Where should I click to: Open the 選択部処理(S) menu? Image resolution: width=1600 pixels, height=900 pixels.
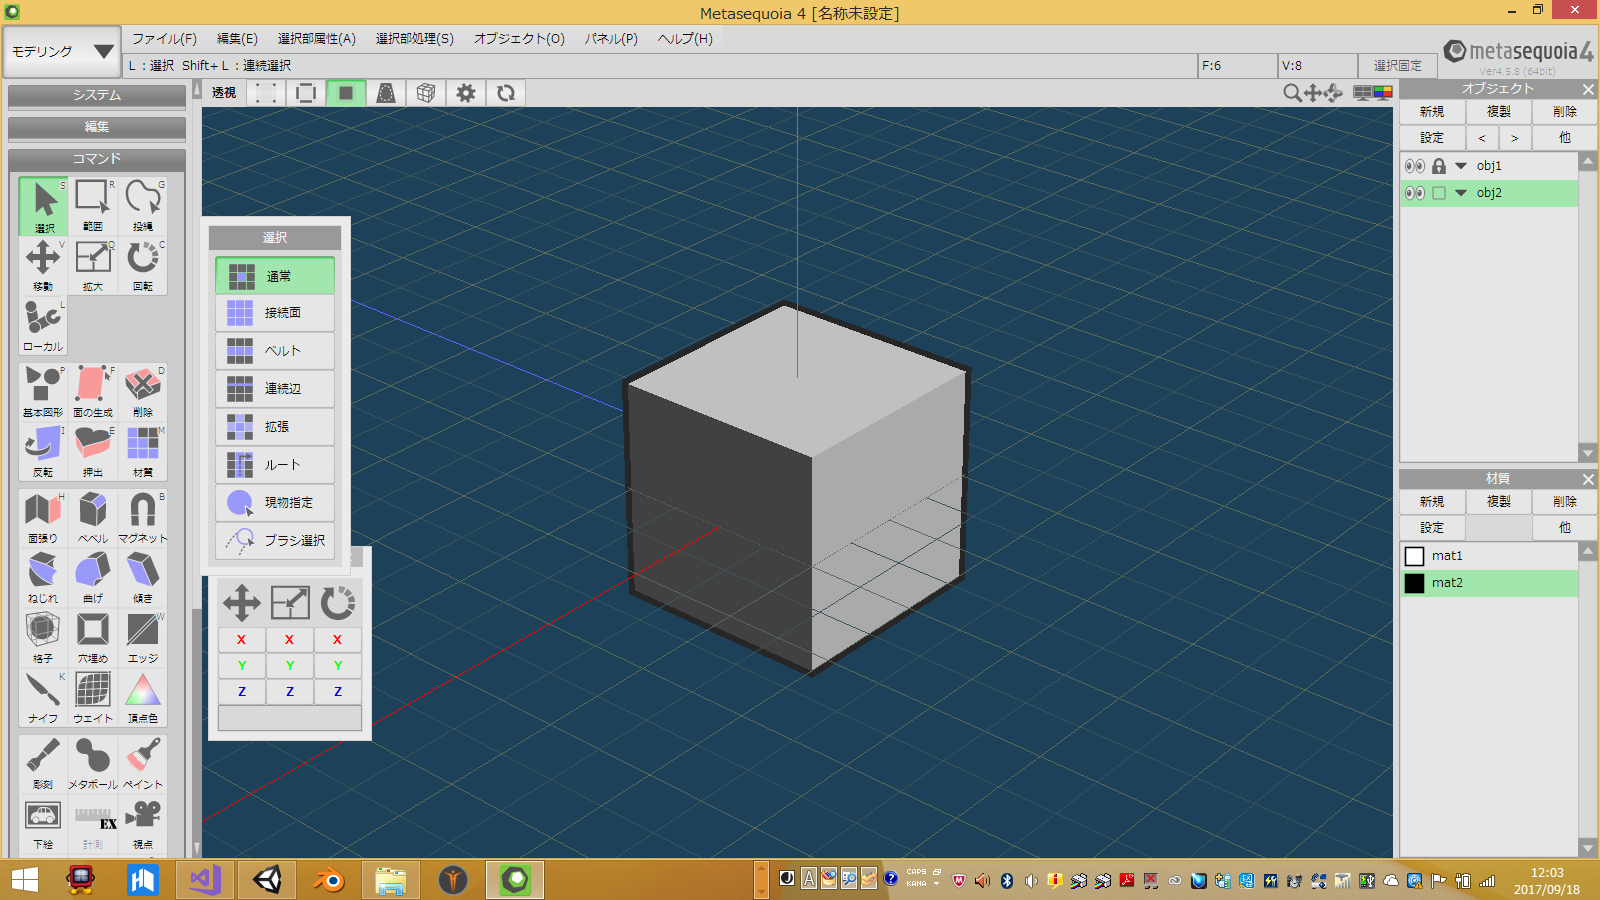(x=415, y=39)
